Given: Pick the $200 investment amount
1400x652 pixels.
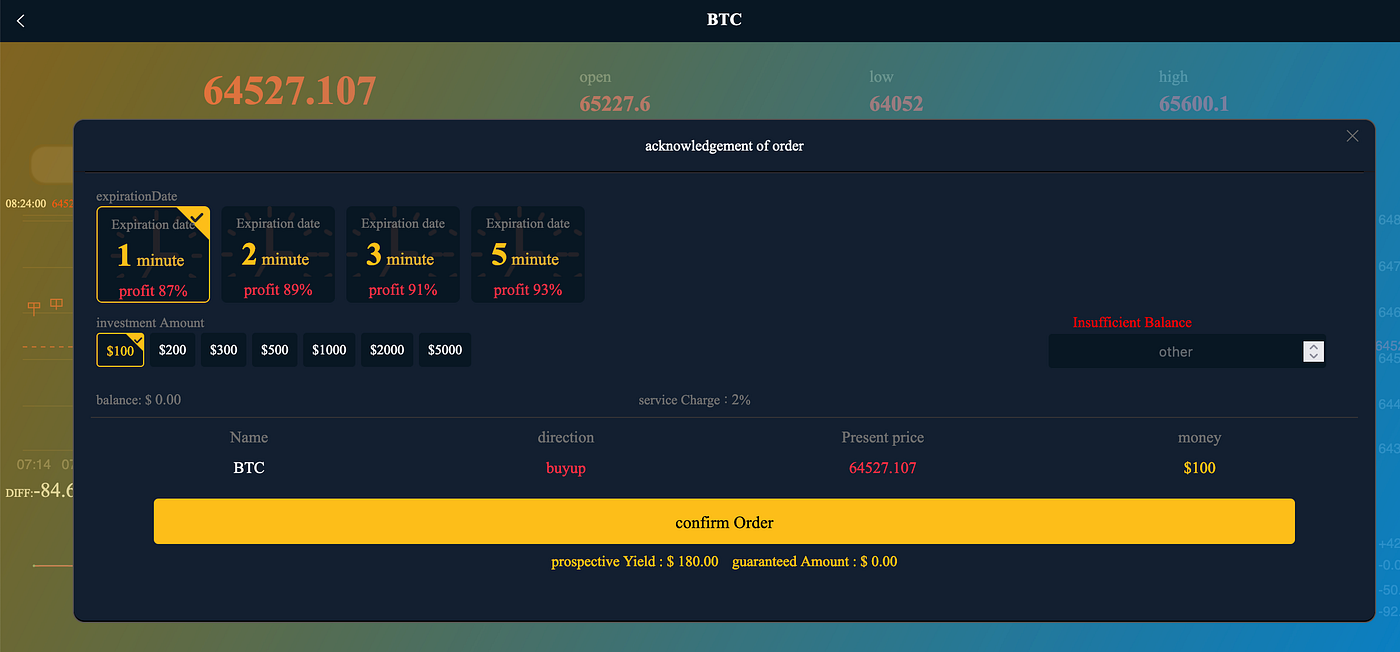Looking at the screenshot, I should pos(172,350).
